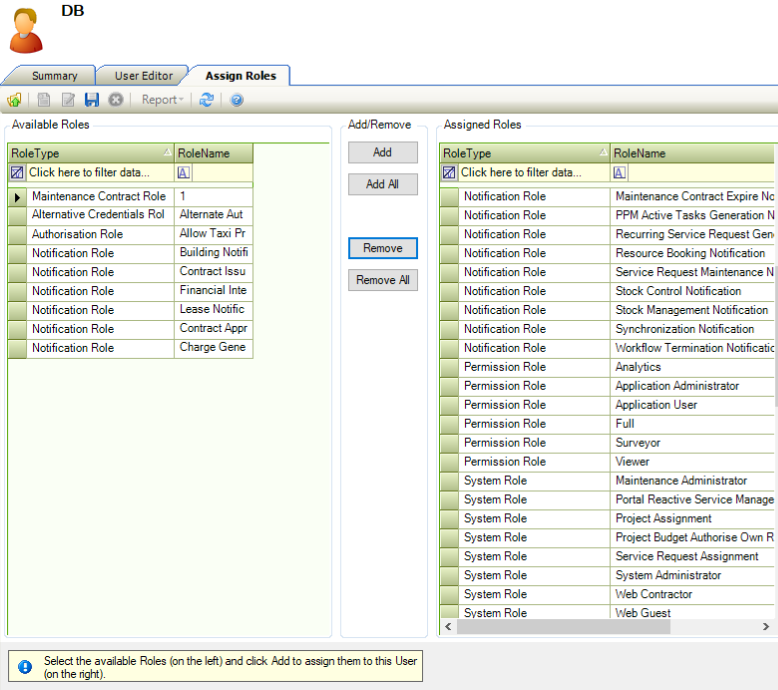This screenshot has width=778, height=690.
Task: Open the Report dropdown menu
Action: (x=162, y=100)
